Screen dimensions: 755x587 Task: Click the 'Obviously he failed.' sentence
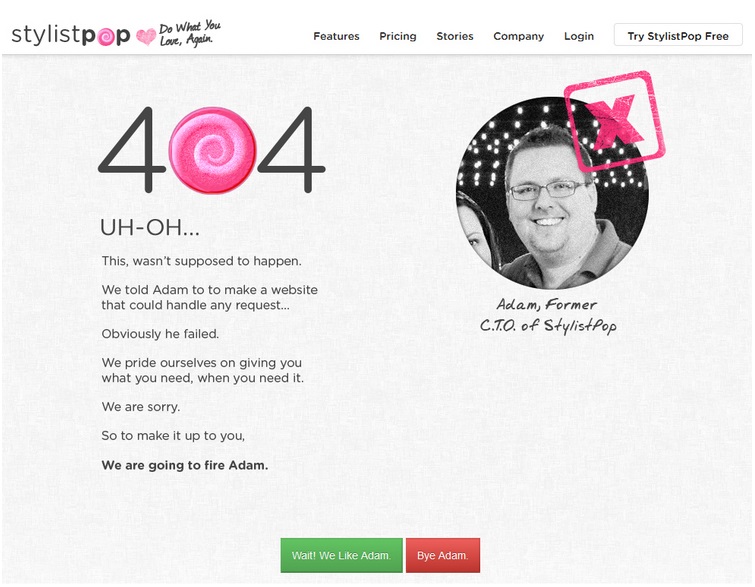[160, 334]
